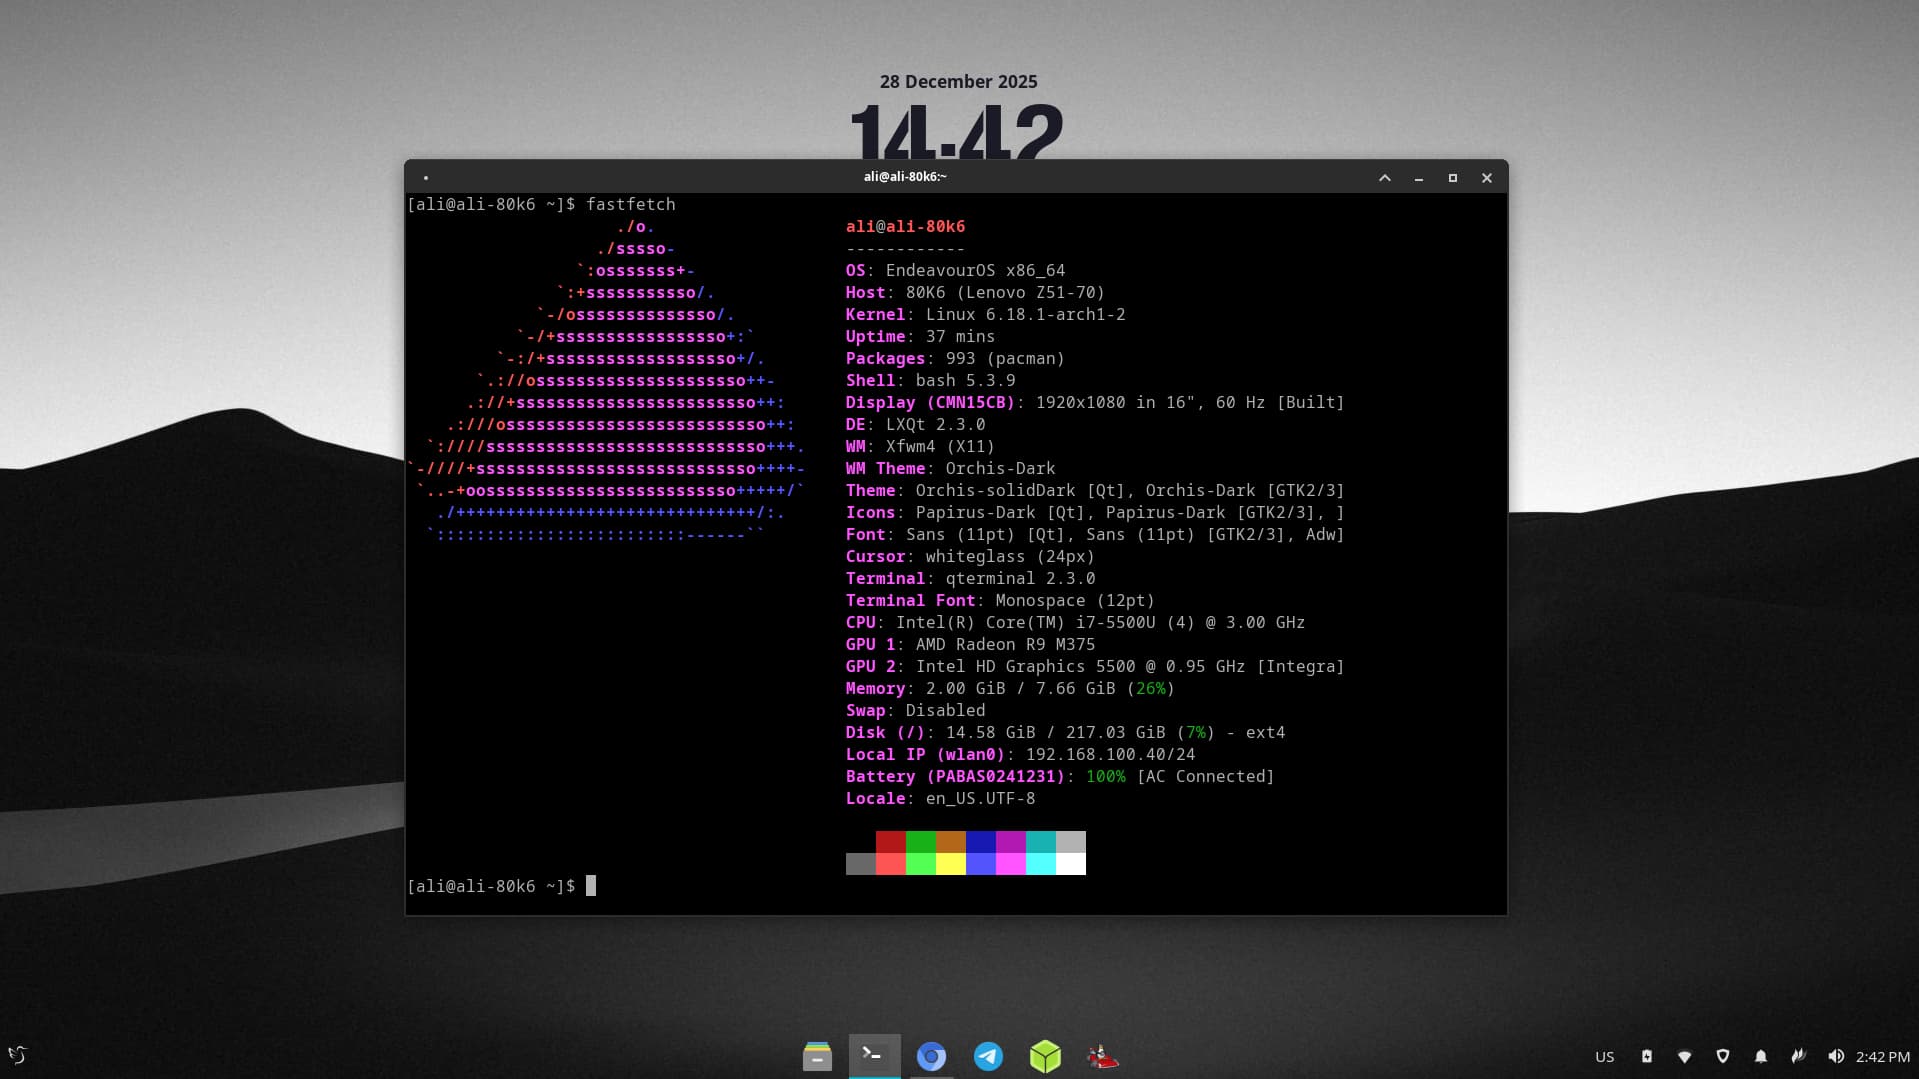Click the terminal title ali@ali-80k6:~

905,177
